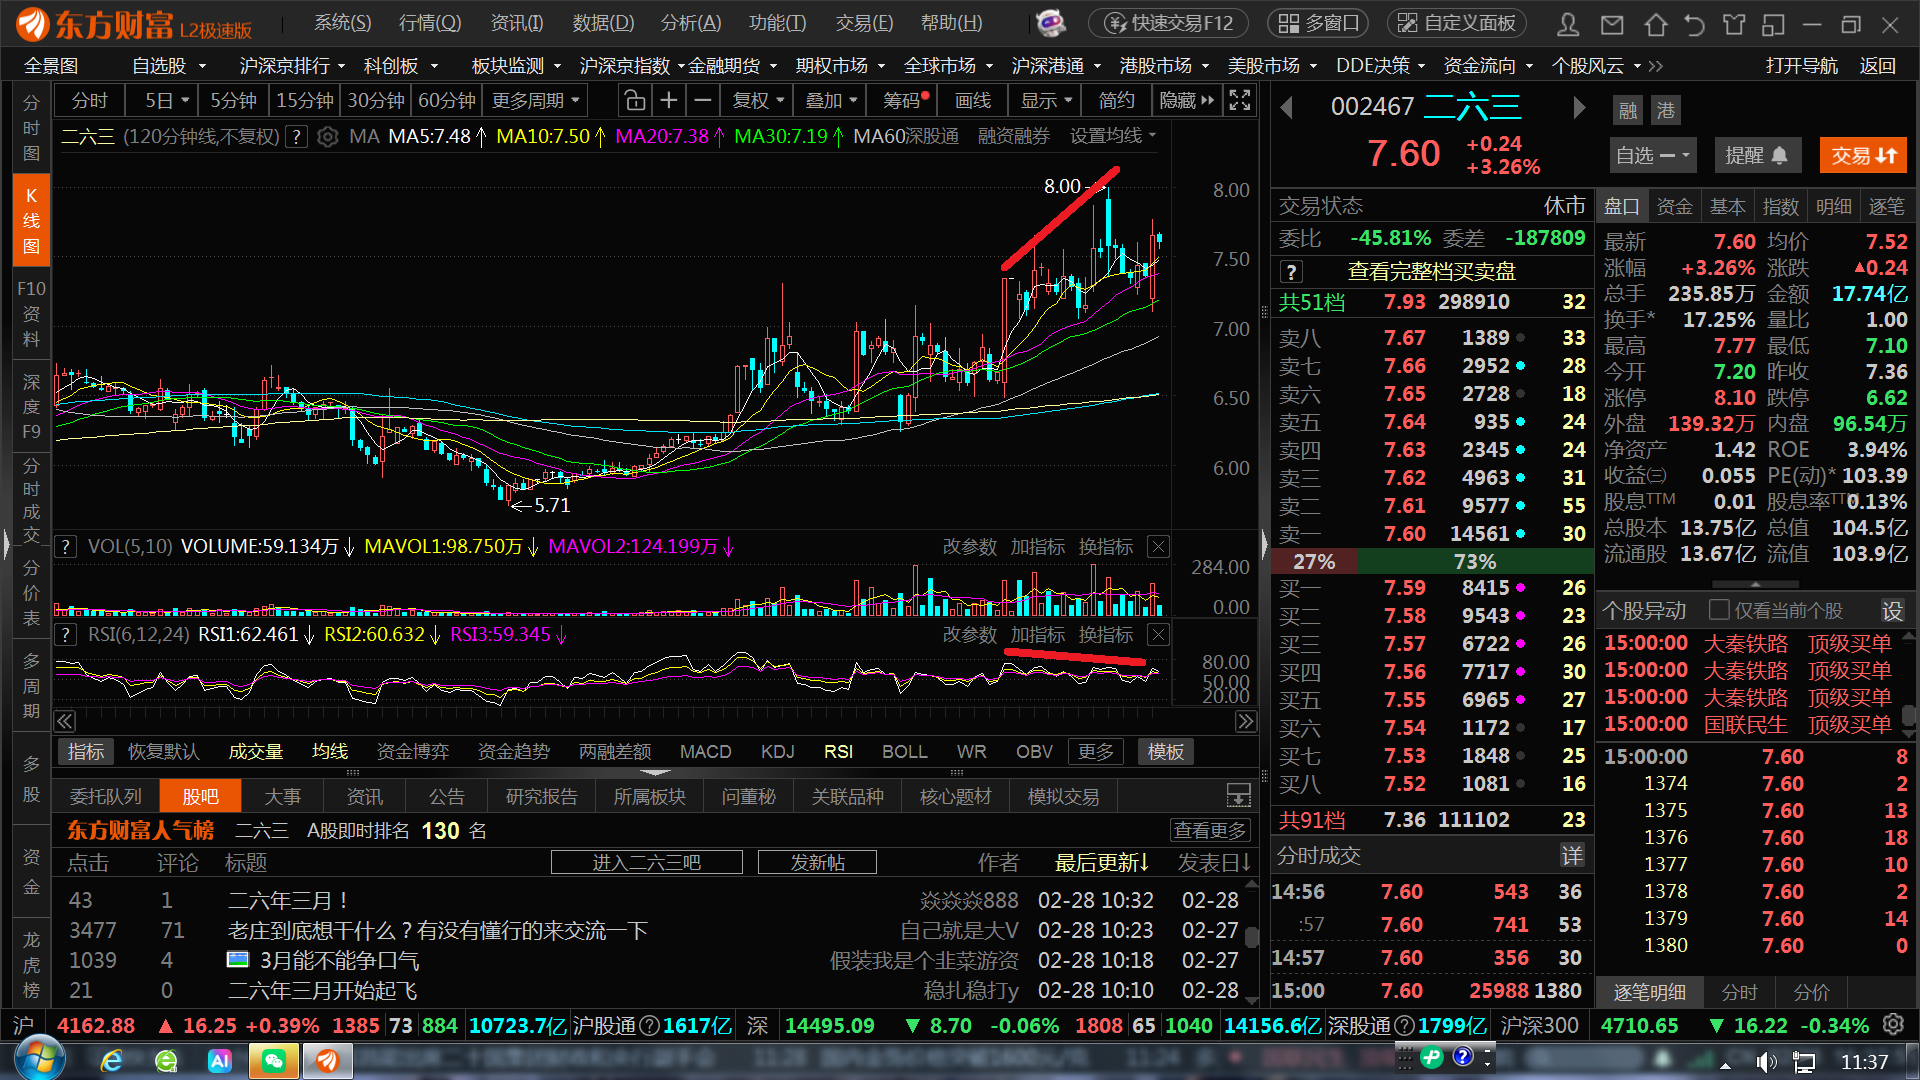Viewport: 1920px width, 1080px height.
Task: Select the MACD indicator tab
Action: [x=705, y=752]
